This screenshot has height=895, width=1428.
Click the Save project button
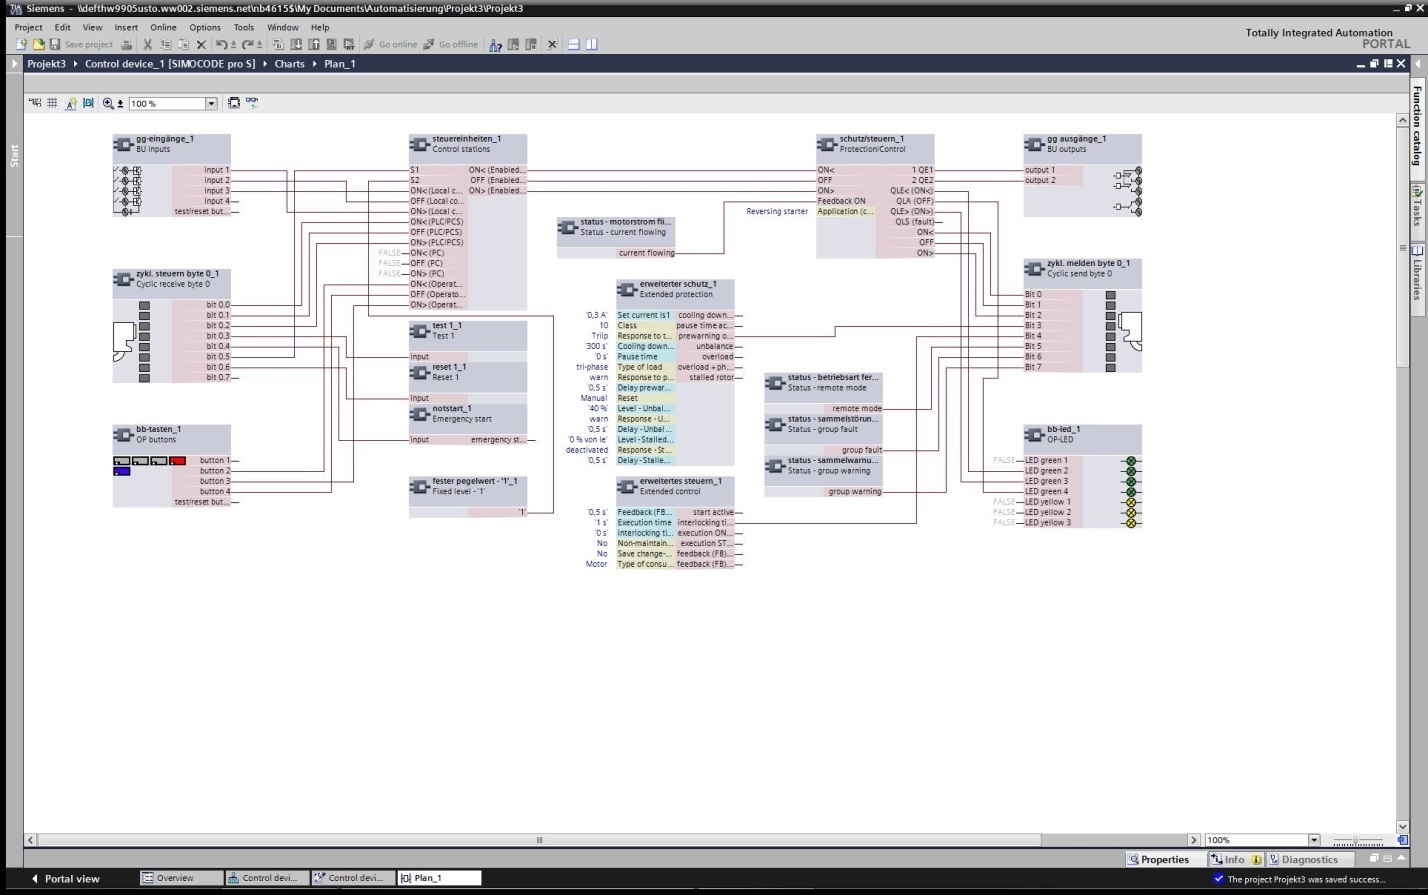pos(81,45)
